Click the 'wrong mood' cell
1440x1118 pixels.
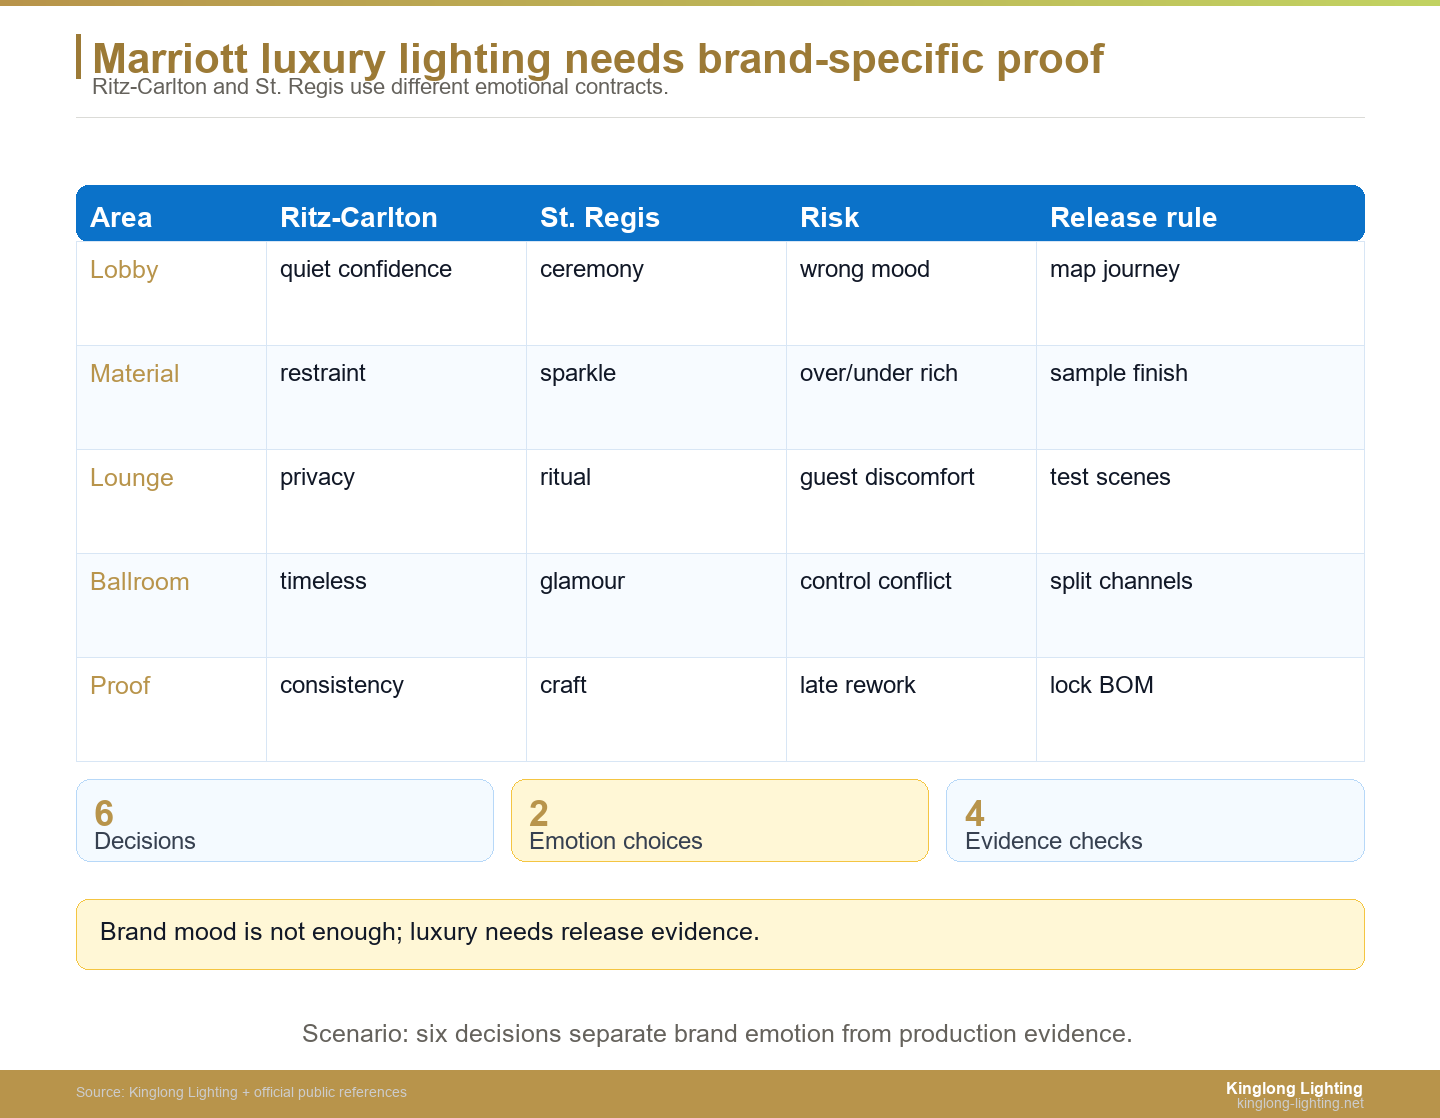(x=911, y=293)
